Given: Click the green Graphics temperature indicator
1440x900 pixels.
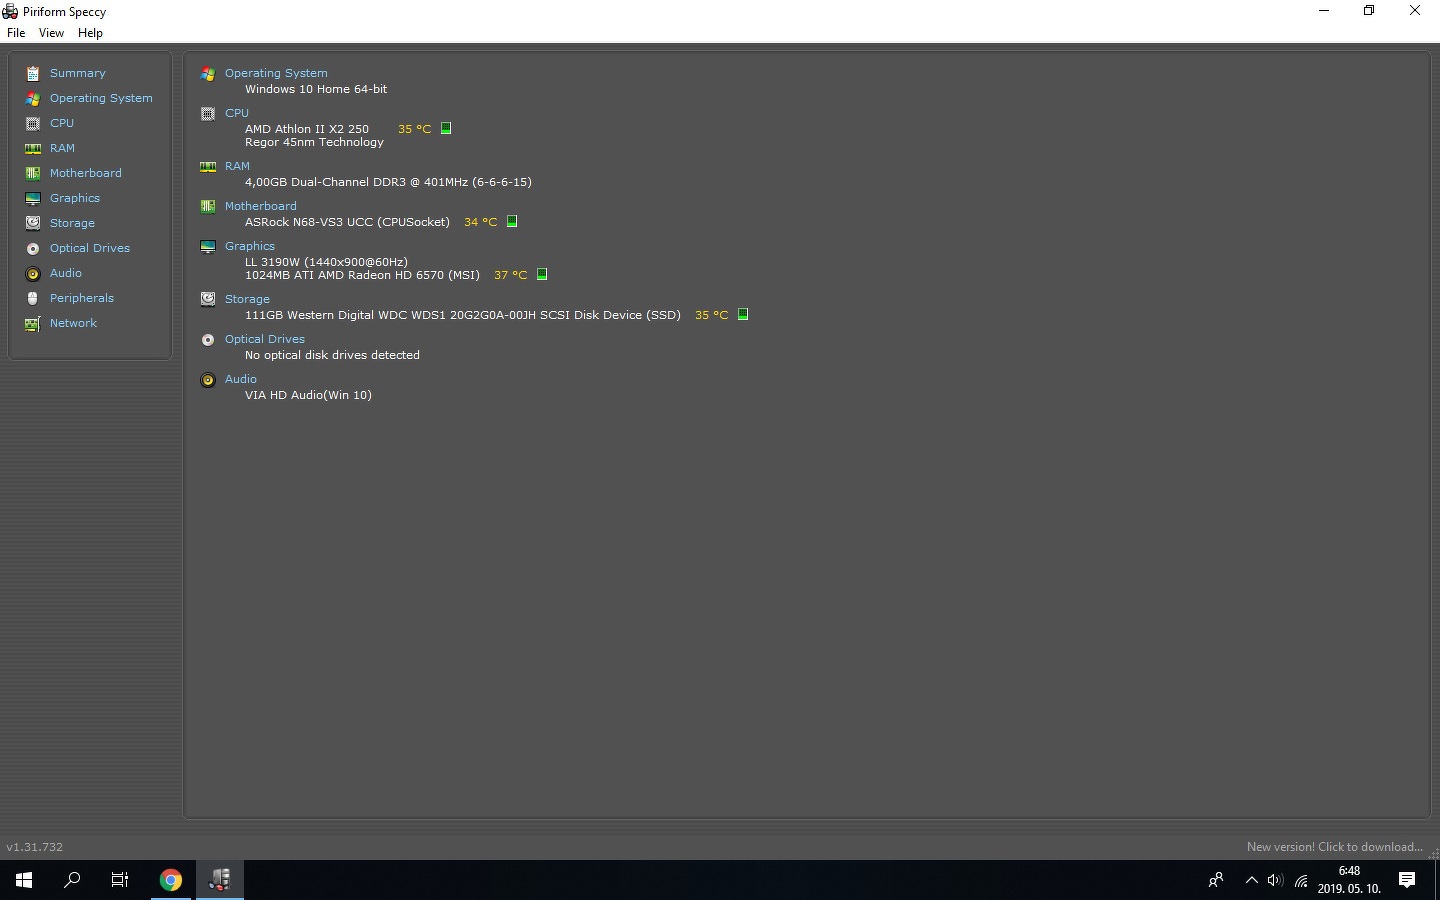Looking at the screenshot, I should coord(542,274).
